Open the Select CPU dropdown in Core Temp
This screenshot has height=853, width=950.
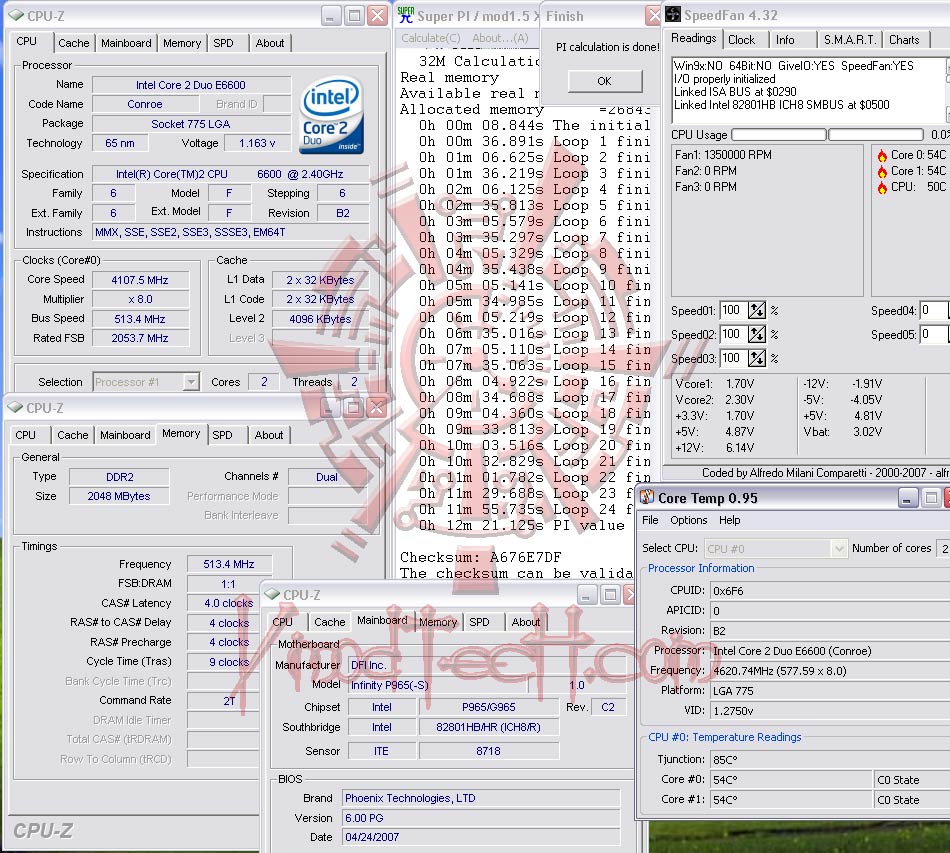[x=839, y=548]
